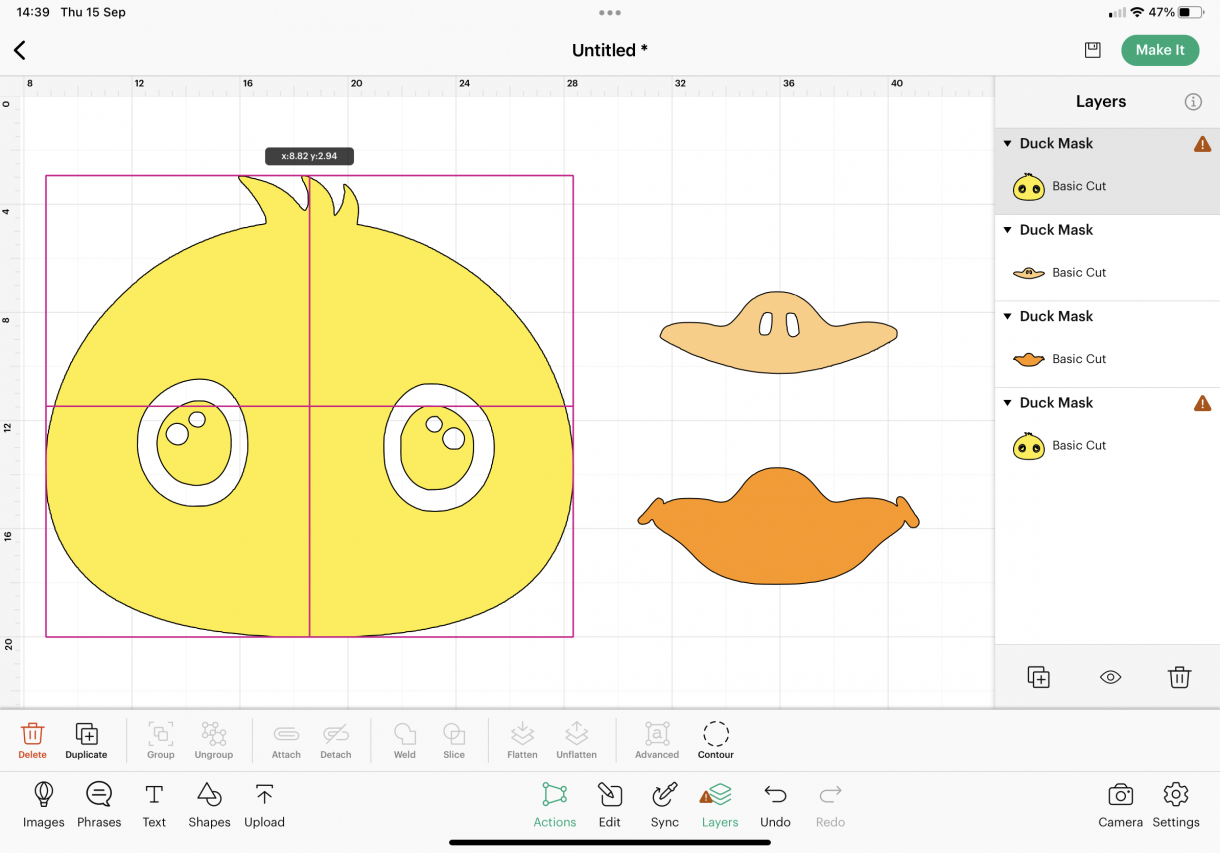The height and width of the screenshot is (853, 1220).
Task: Tap the project title Untitled
Action: tap(610, 50)
